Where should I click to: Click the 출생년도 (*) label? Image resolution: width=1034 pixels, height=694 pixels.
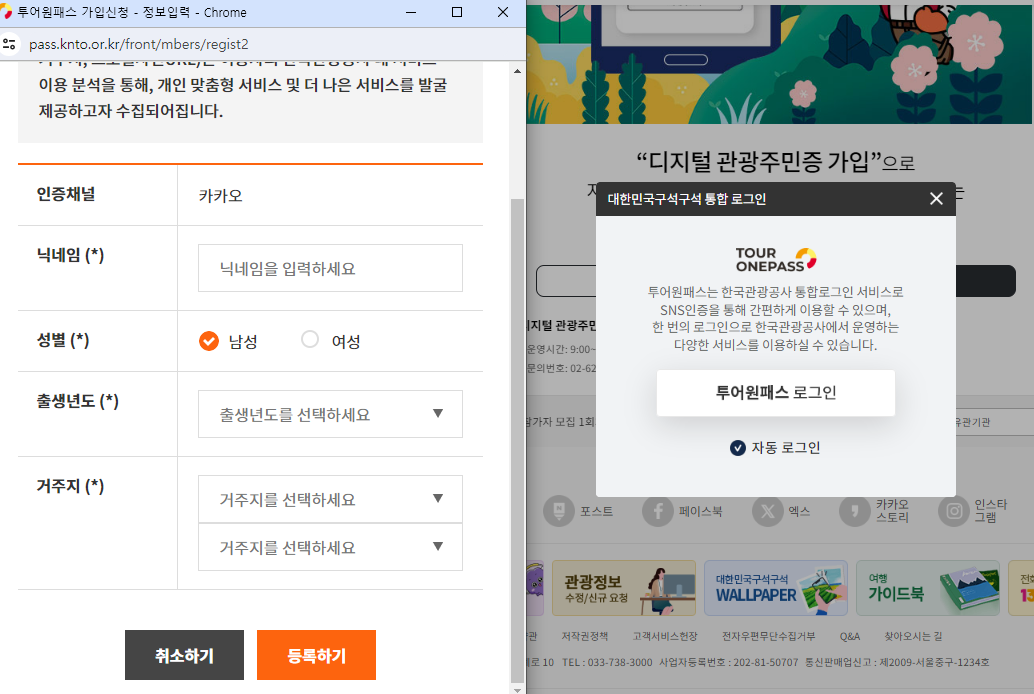77,401
